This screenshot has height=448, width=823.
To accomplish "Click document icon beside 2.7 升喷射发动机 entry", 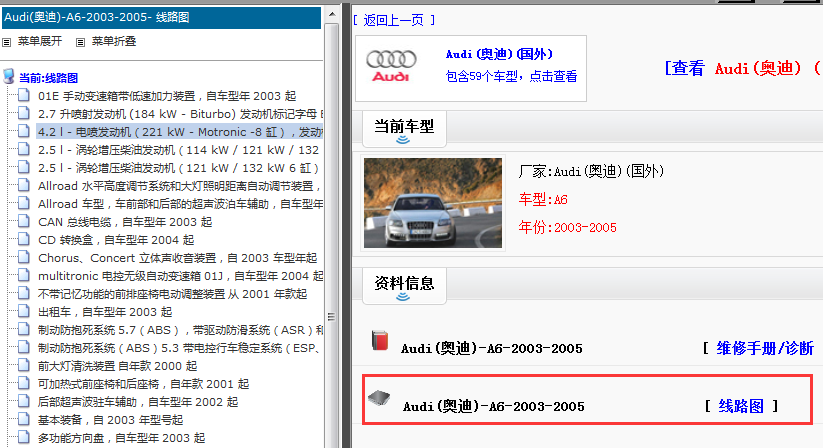I will [x=24, y=113].
